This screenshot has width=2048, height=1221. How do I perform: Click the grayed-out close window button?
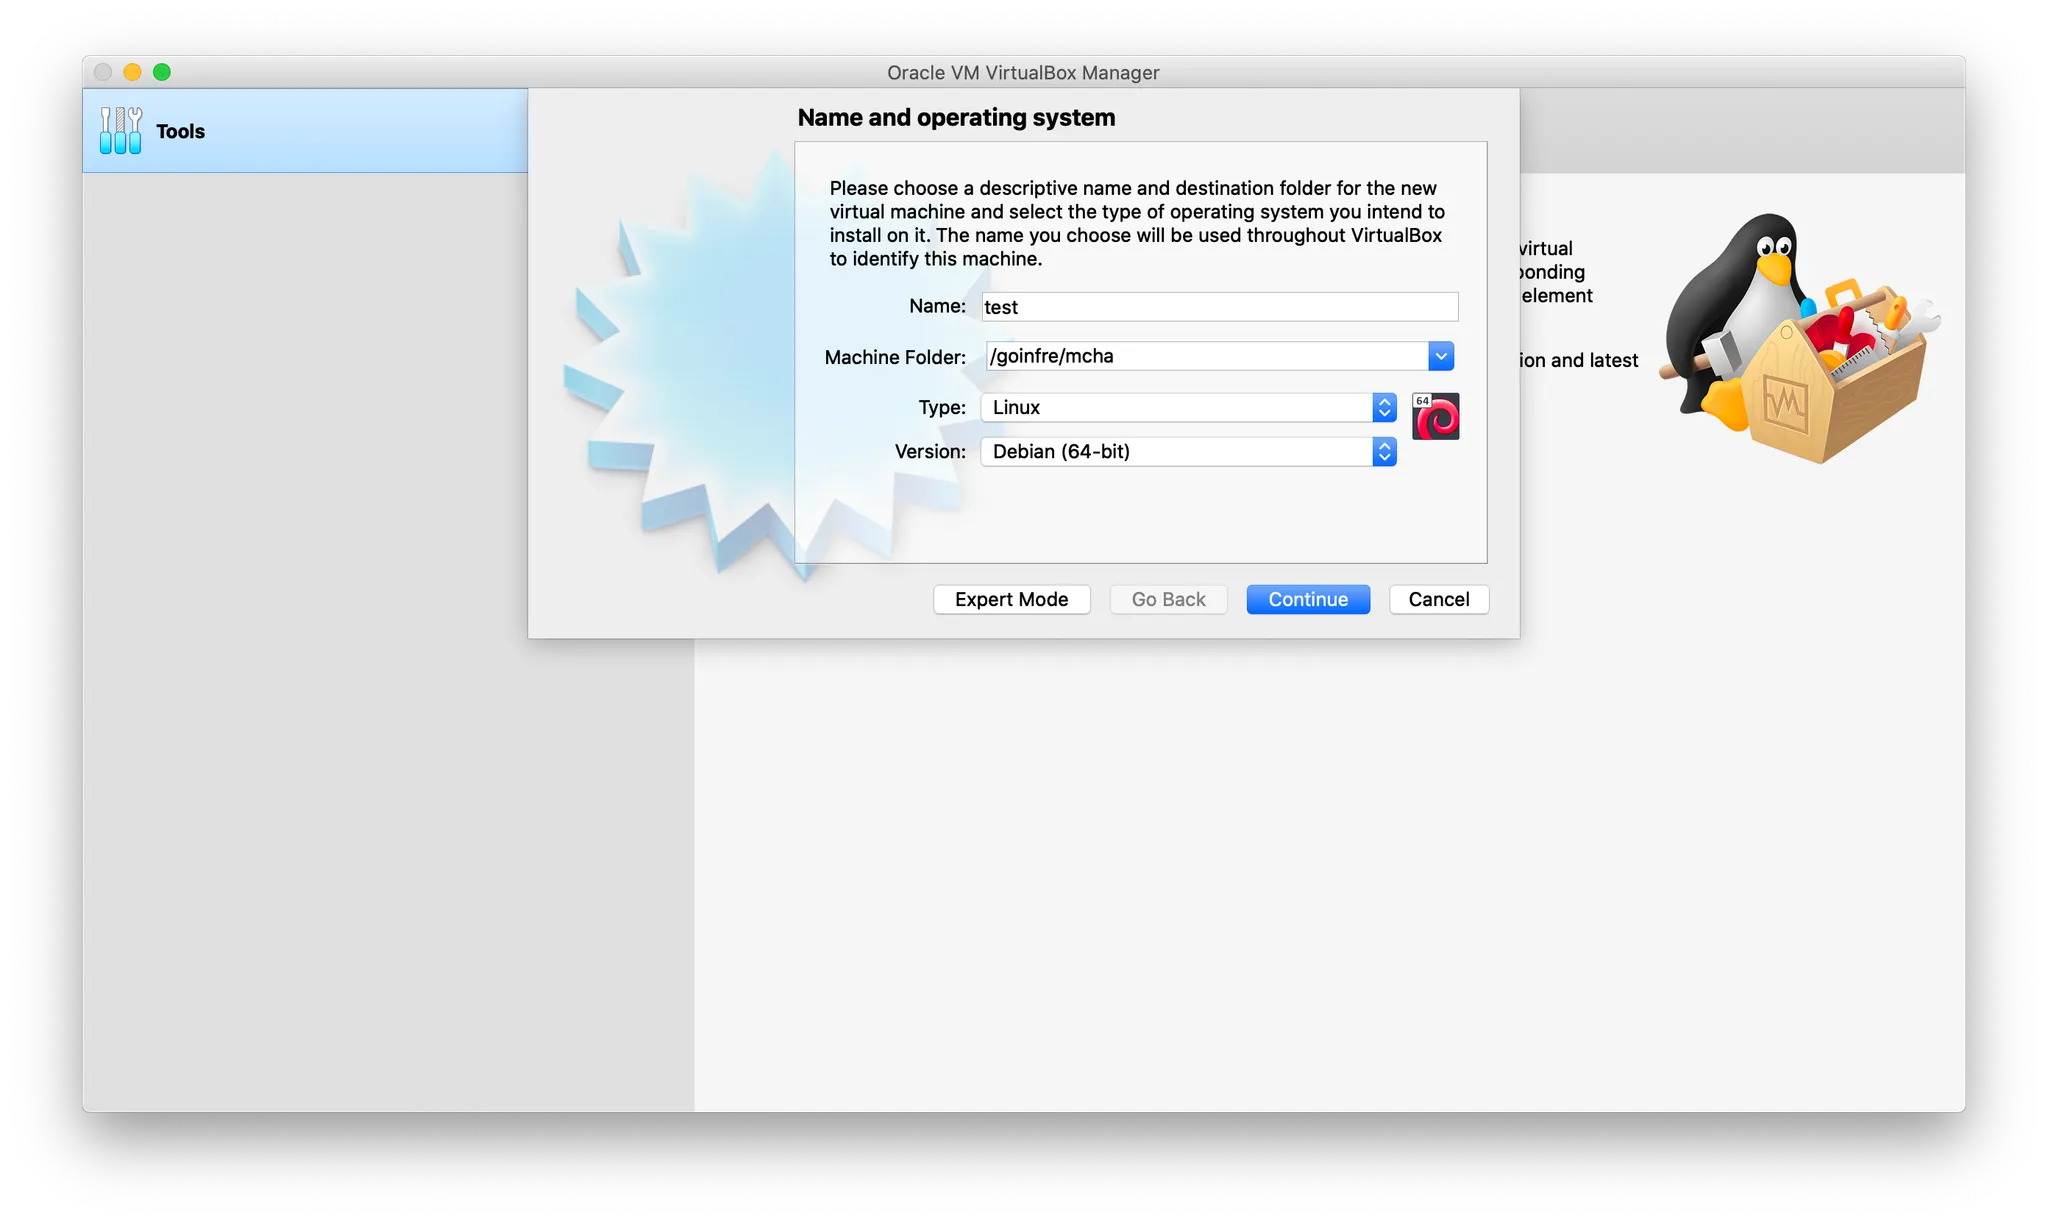(x=103, y=72)
